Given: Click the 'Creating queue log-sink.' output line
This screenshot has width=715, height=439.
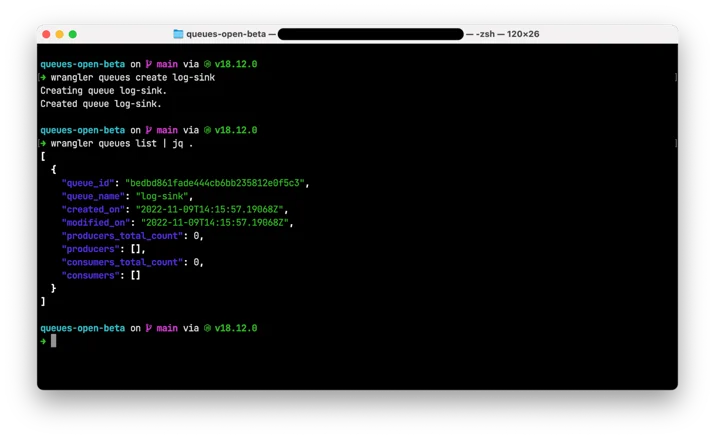Looking at the screenshot, I should [104, 91].
